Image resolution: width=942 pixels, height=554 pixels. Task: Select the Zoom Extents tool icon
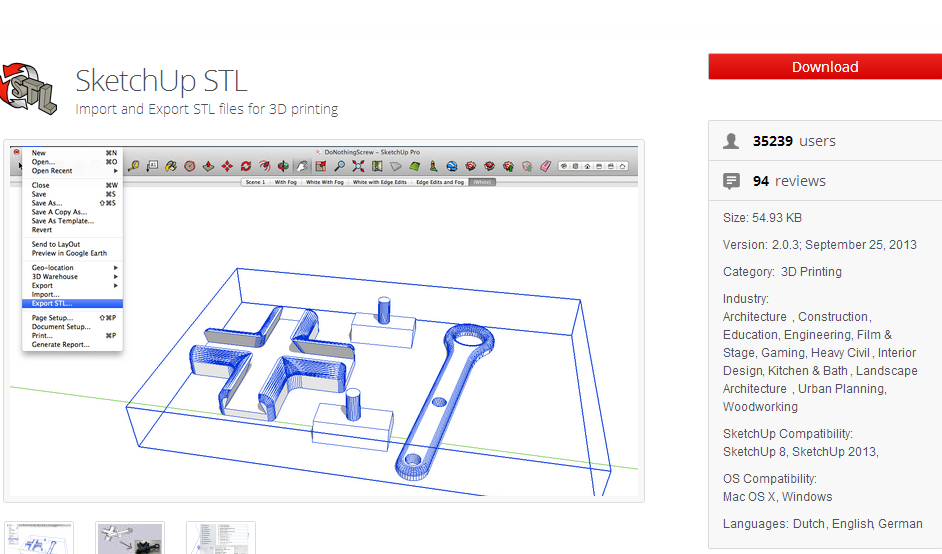pyautogui.click(x=358, y=166)
